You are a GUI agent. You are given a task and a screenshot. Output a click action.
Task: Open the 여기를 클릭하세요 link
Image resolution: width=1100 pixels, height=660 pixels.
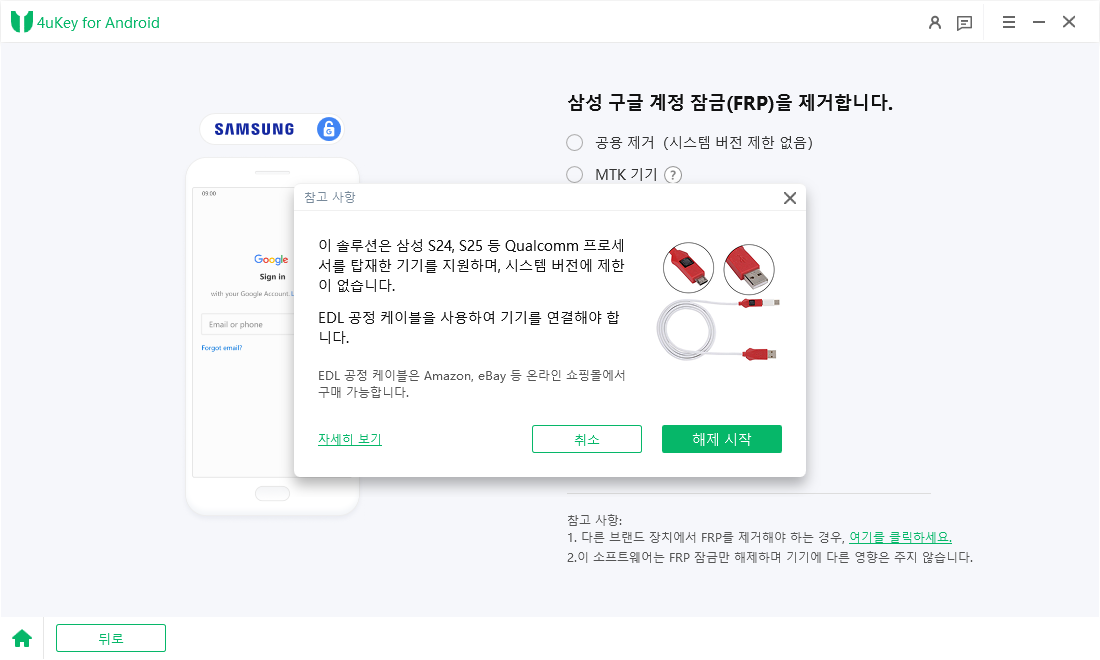click(x=900, y=537)
